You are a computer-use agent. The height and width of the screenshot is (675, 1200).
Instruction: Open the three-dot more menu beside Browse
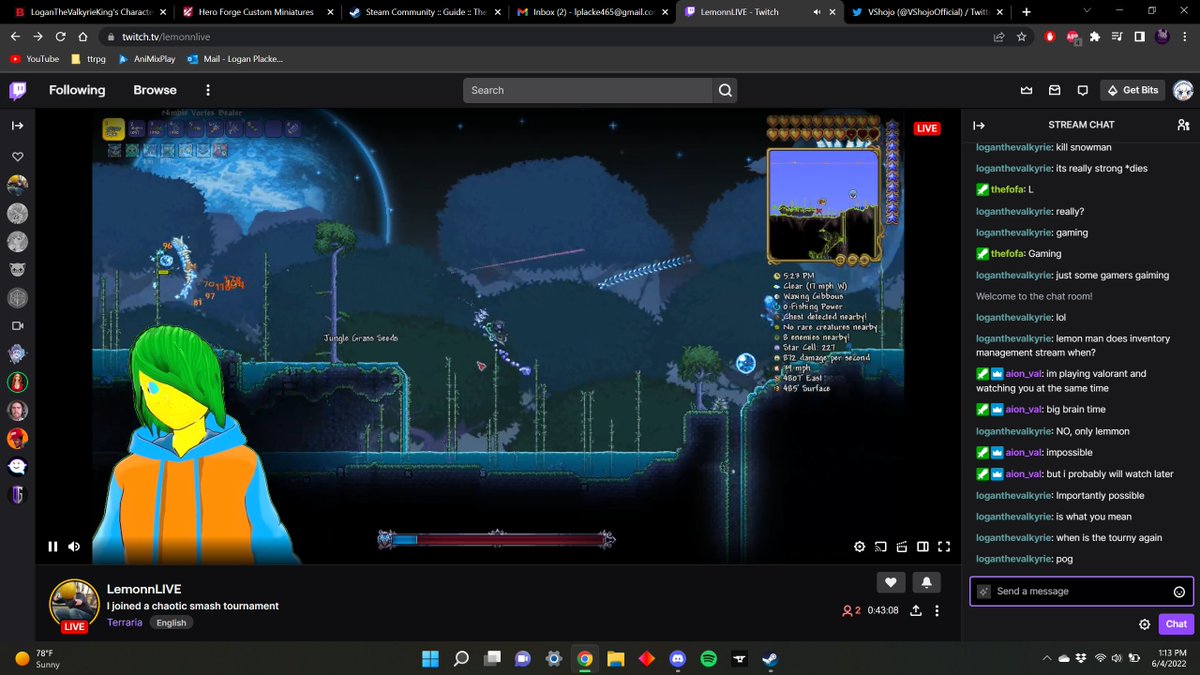pyautogui.click(x=207, y=90)
